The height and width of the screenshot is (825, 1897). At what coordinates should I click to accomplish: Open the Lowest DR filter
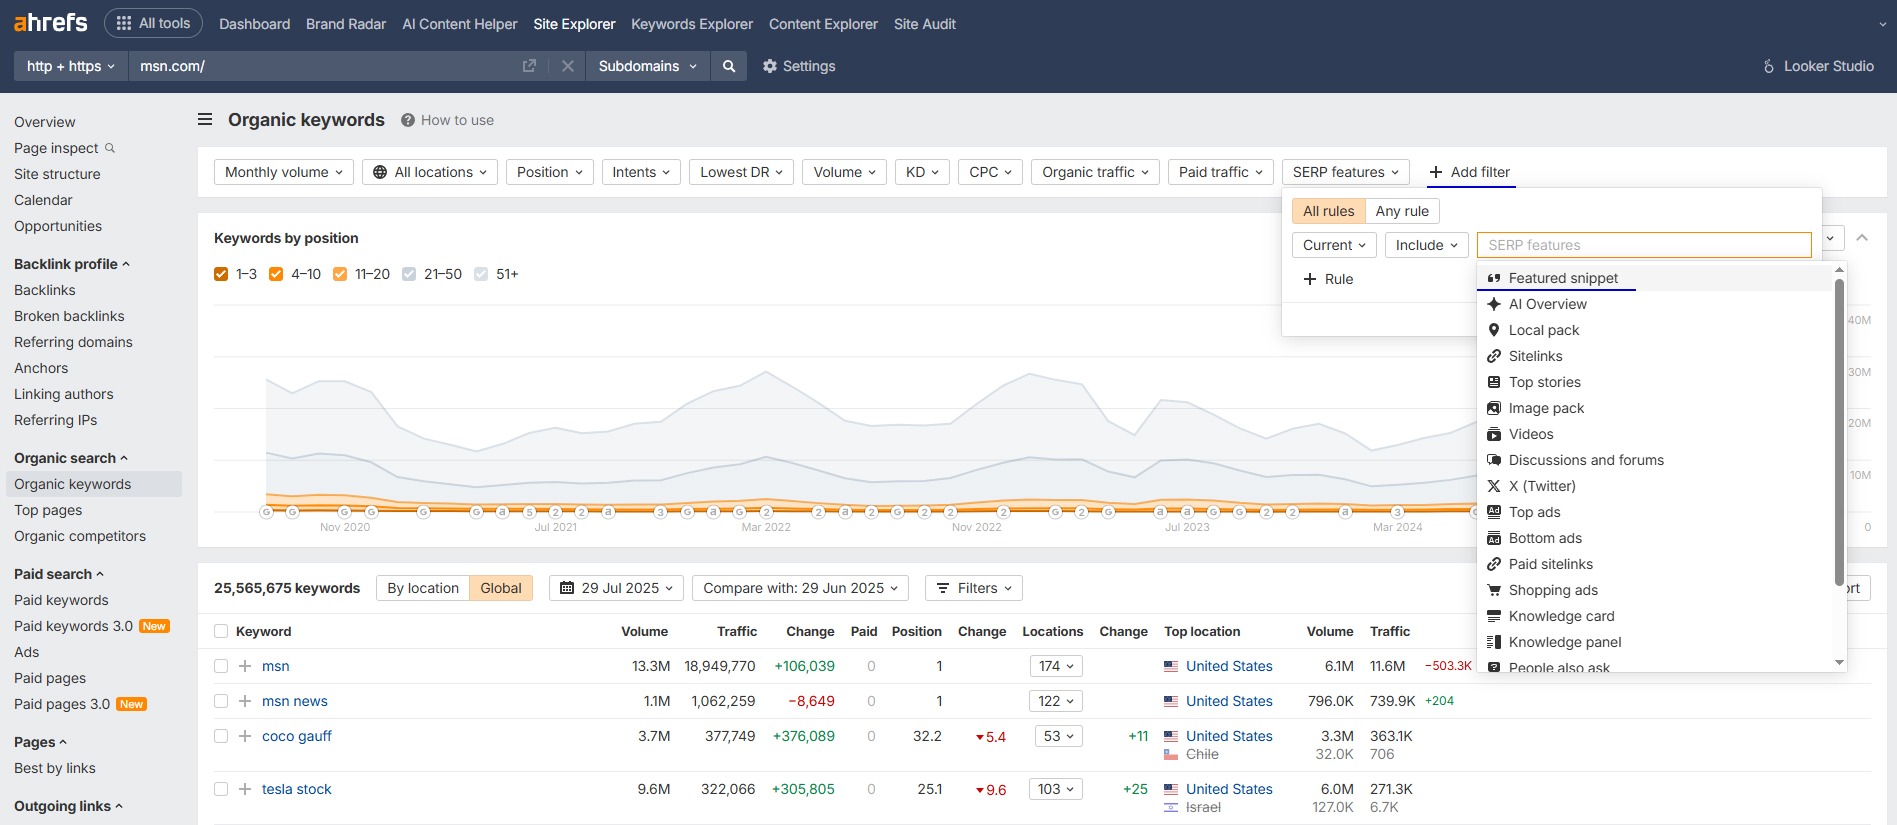click(742, 172)
